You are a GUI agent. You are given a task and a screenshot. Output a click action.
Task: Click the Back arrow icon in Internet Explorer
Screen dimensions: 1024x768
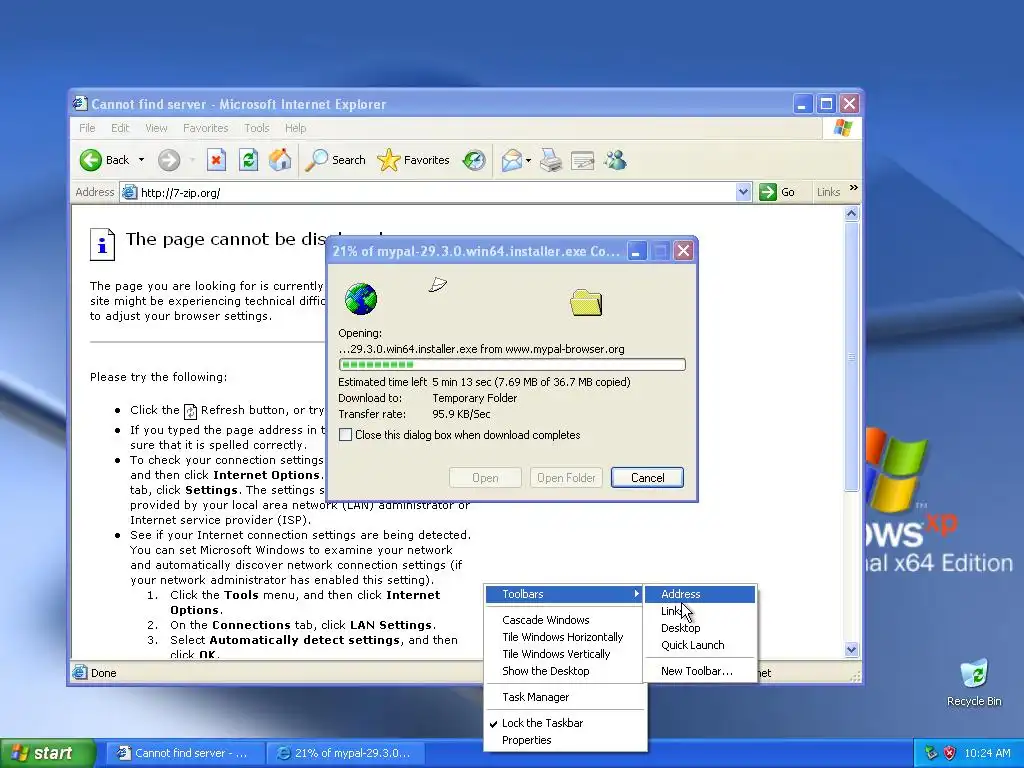tap(91, 160)
